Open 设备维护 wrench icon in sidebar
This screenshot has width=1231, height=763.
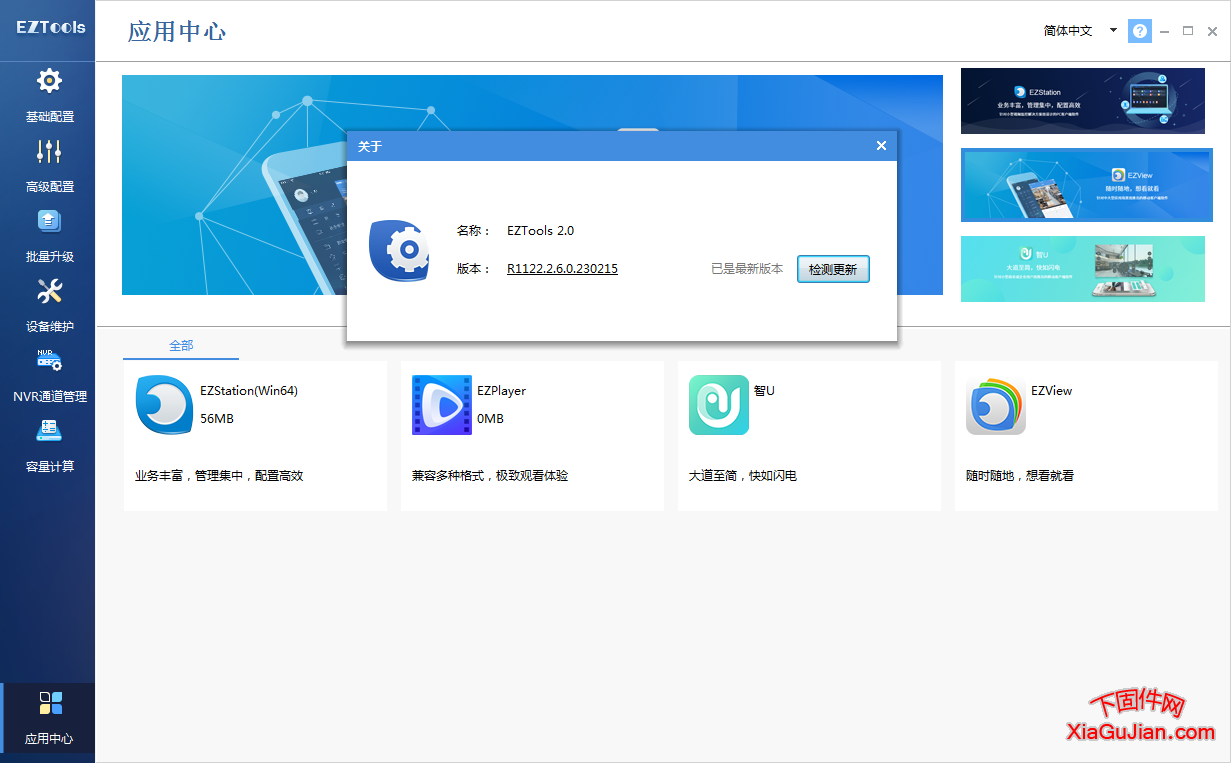pos(49,291)
